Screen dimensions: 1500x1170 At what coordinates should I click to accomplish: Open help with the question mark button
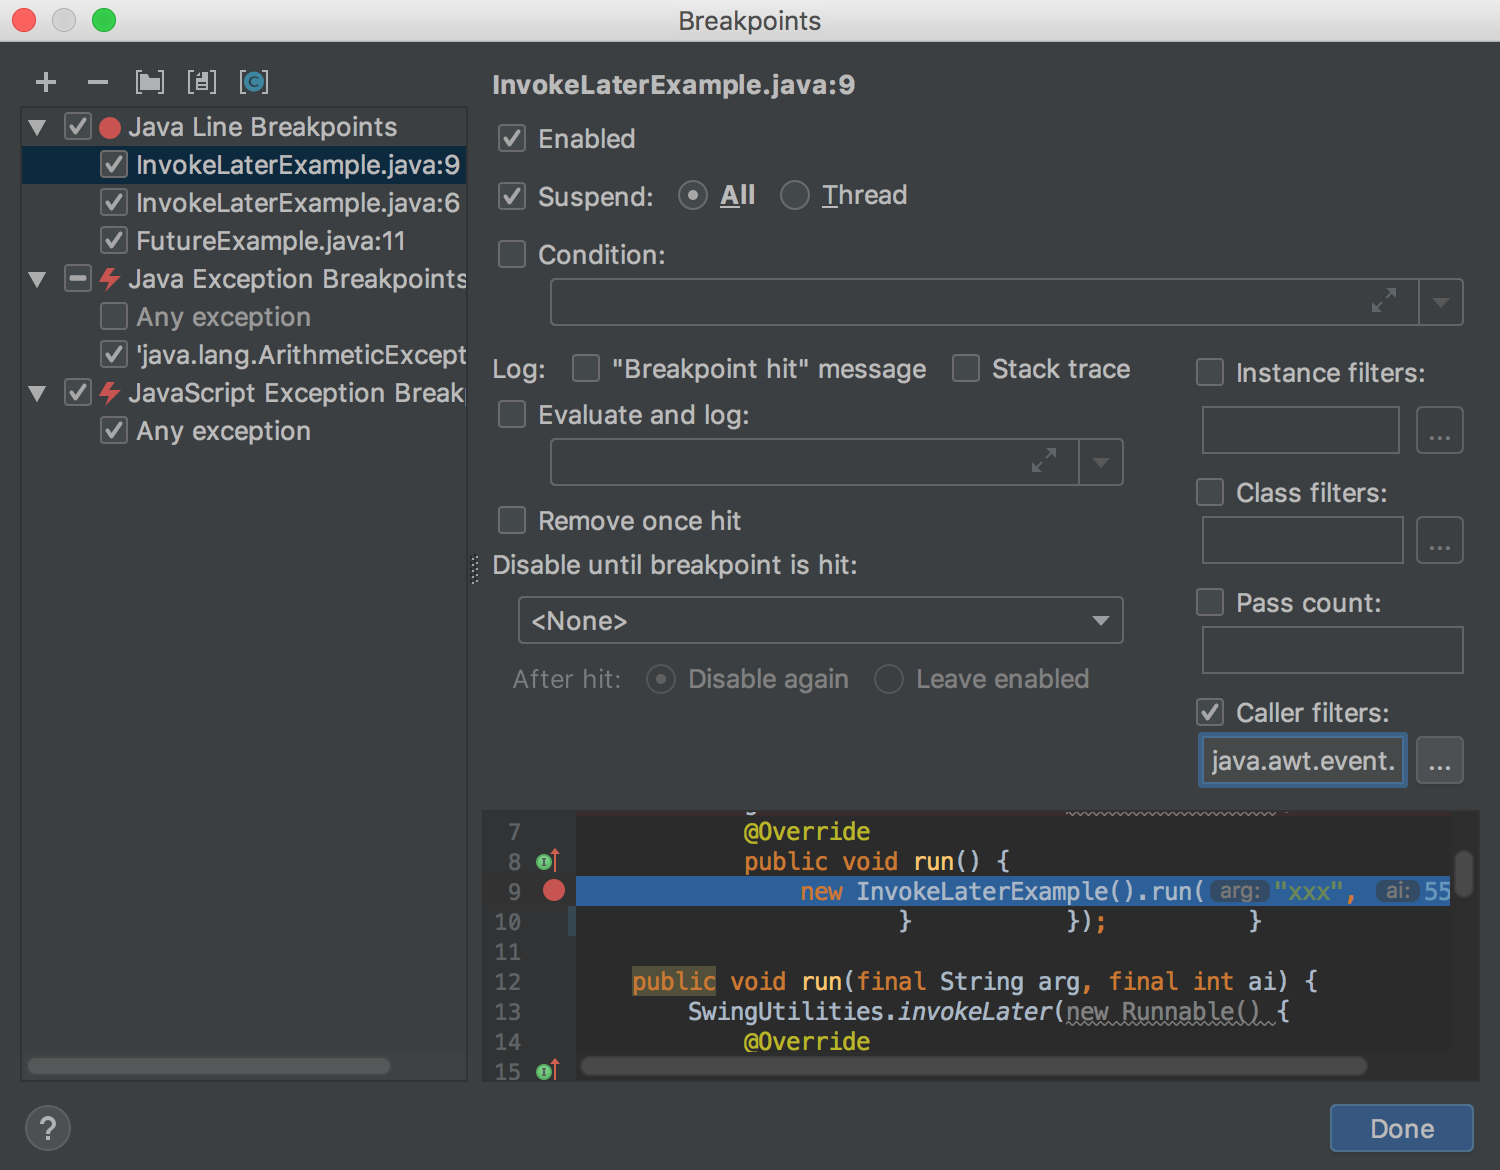coord(47,1128)
